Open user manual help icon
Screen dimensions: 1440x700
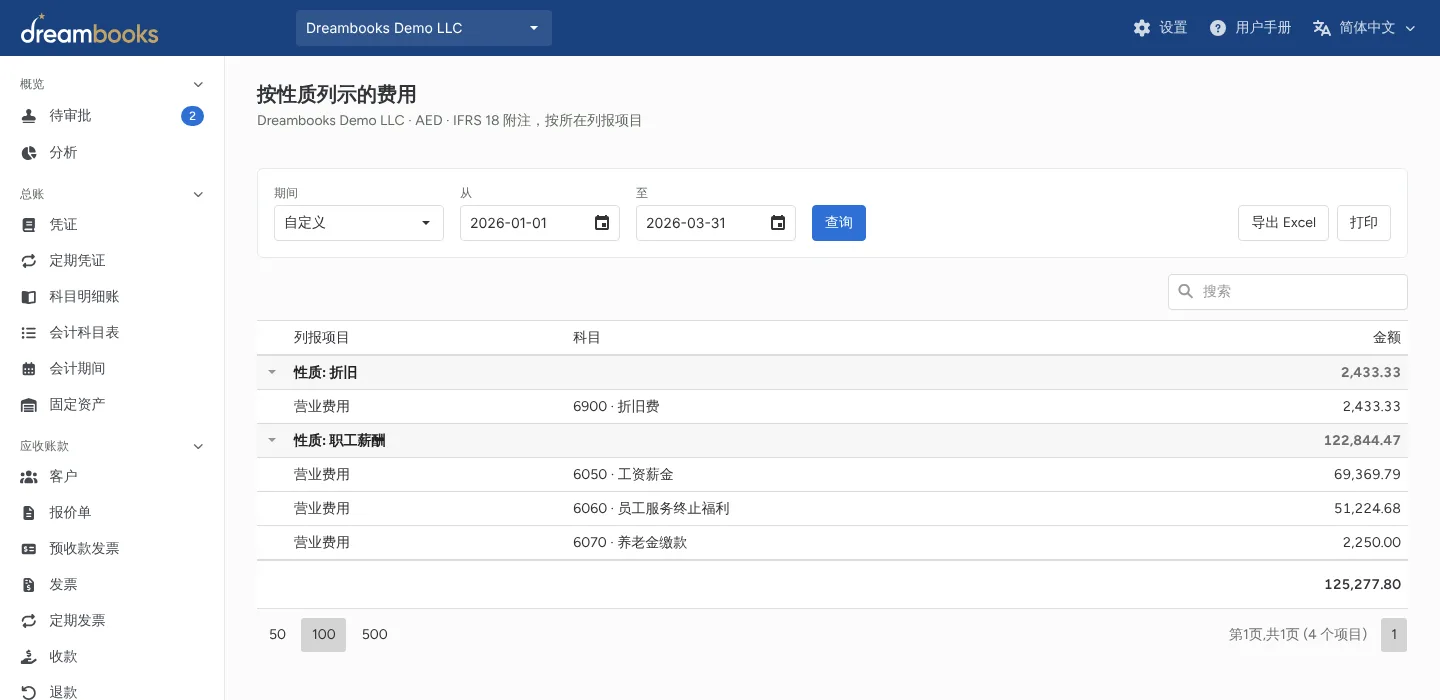(x=1218, y=28)
